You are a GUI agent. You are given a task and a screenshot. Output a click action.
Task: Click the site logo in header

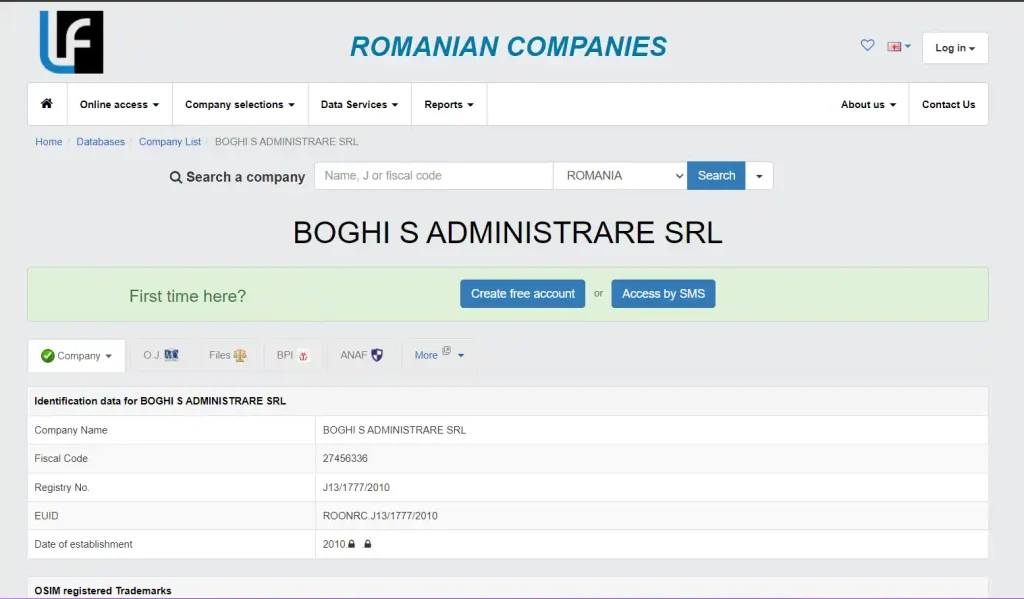pos(71,42)
